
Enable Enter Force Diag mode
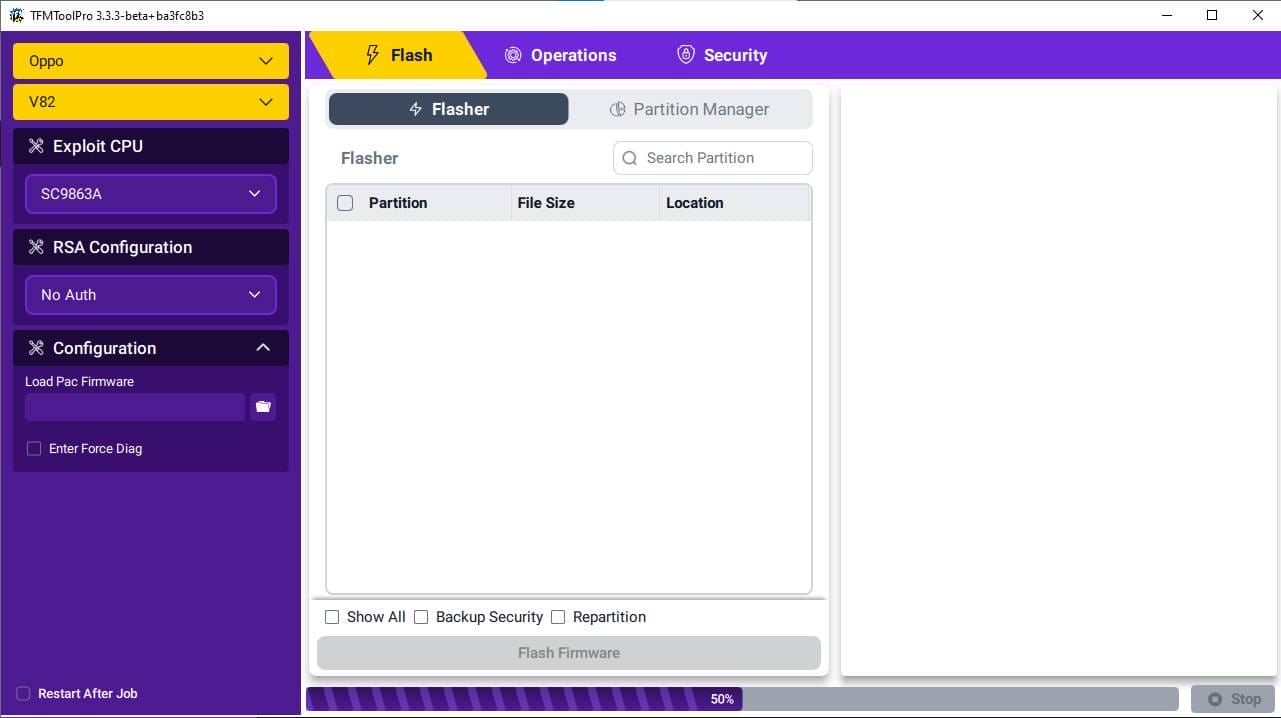pyautogui.click(x=34, y=448)
